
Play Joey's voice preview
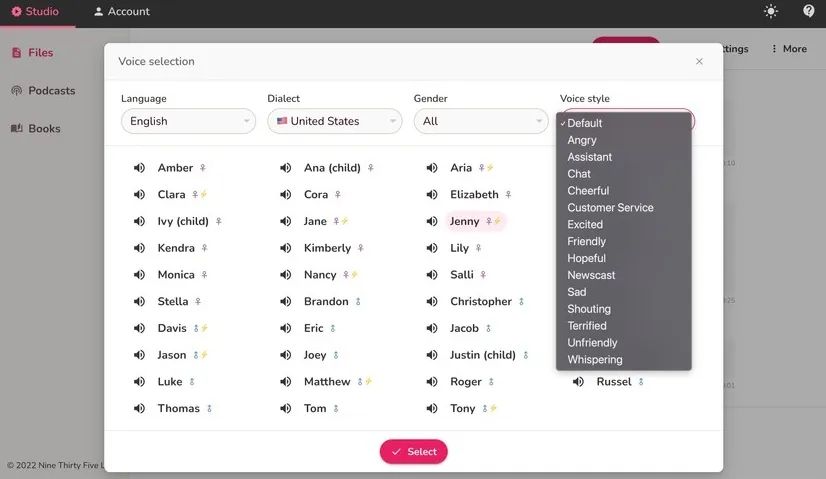(x=286, y=355)
